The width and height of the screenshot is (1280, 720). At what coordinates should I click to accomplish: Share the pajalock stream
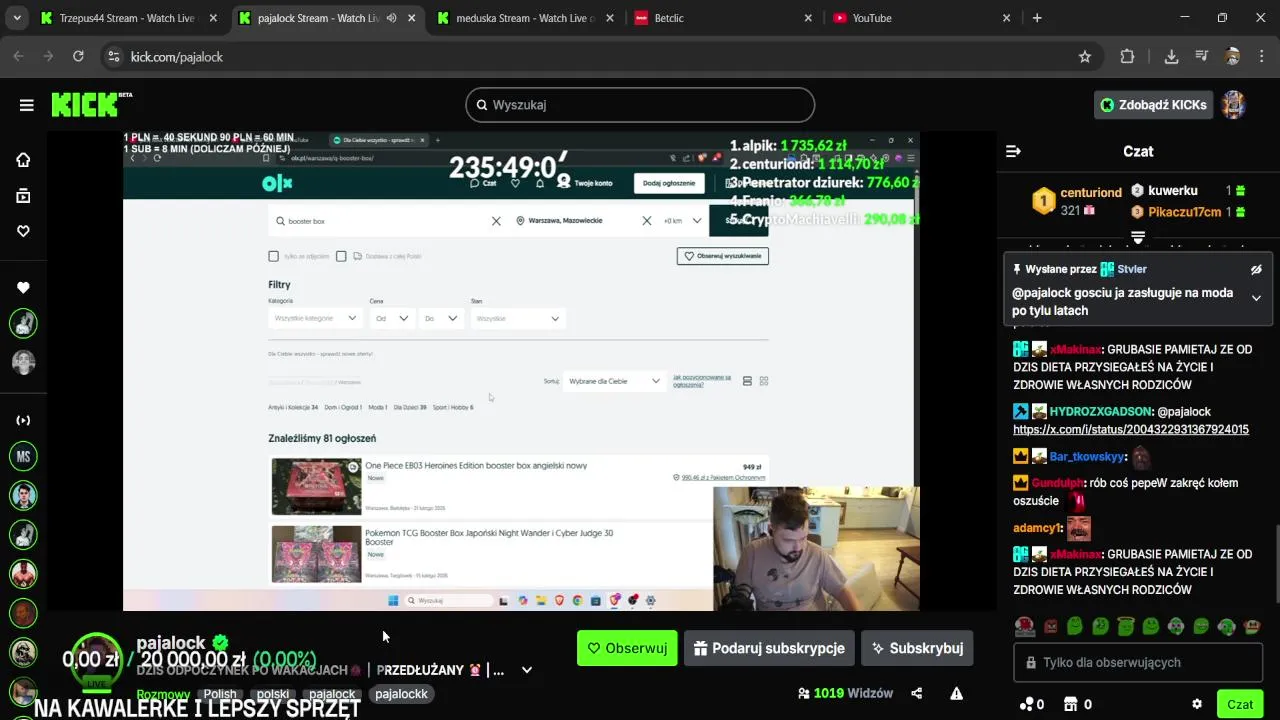917,693
